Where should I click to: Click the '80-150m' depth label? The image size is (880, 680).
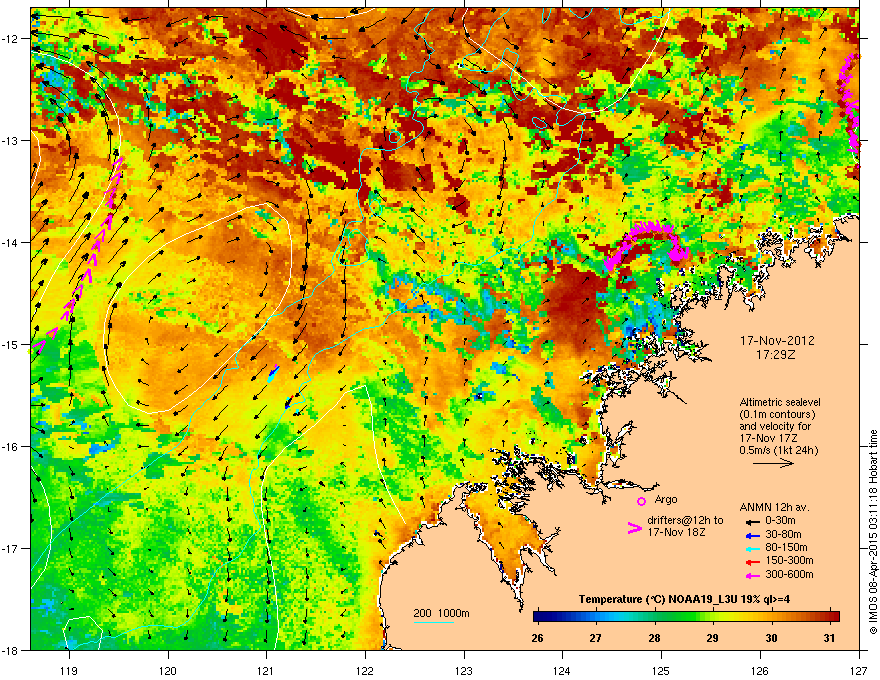pyautogui.click(x=786, y=548)
